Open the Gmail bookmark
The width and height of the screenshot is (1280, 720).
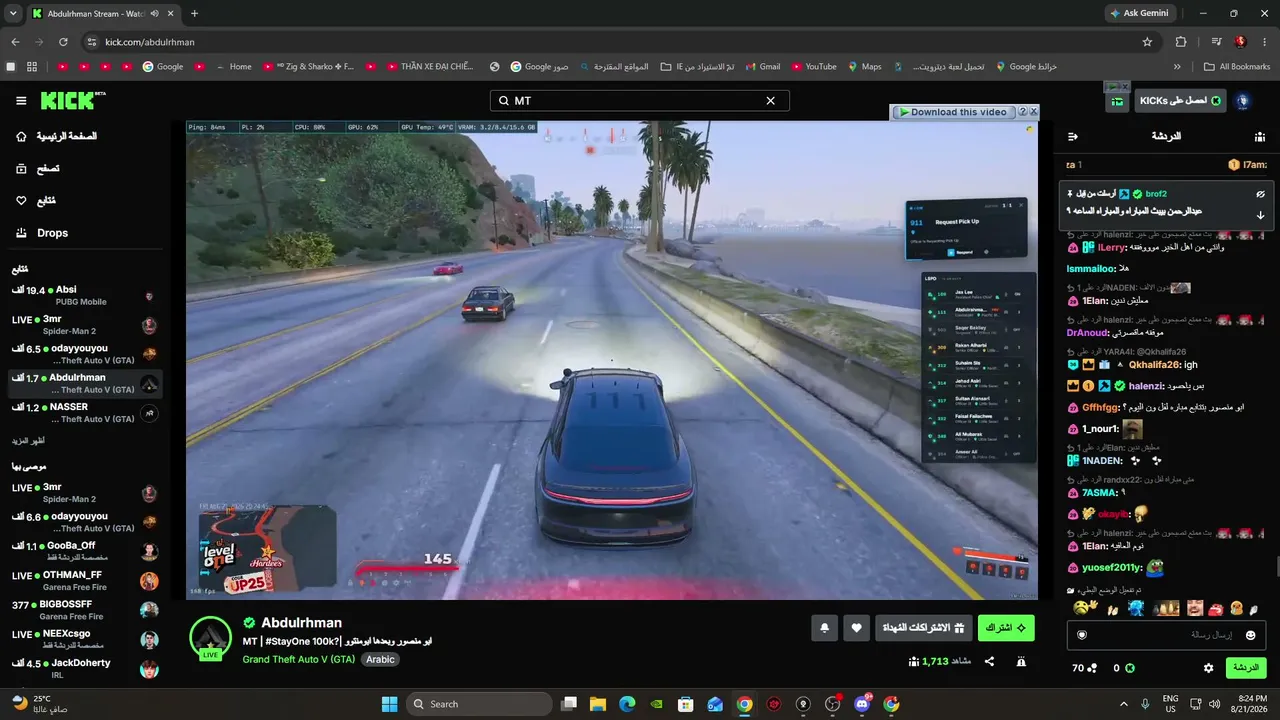(x=762, y=67)
